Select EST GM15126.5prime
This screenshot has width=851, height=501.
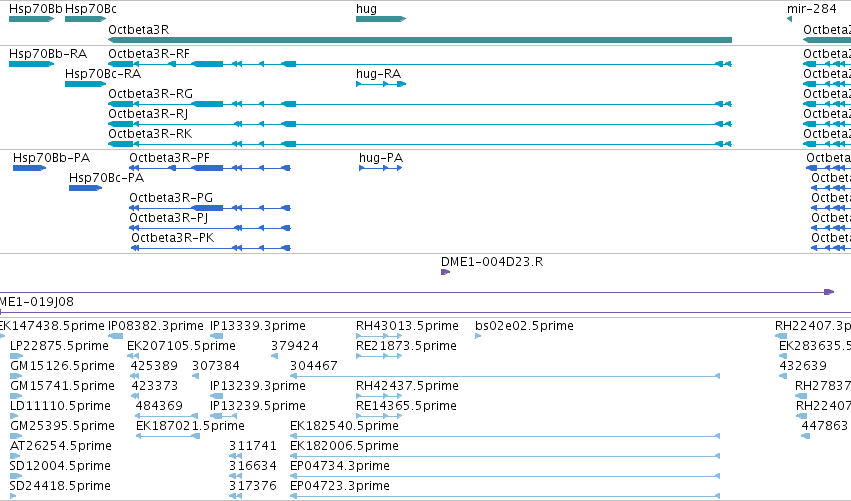point(62,366)
